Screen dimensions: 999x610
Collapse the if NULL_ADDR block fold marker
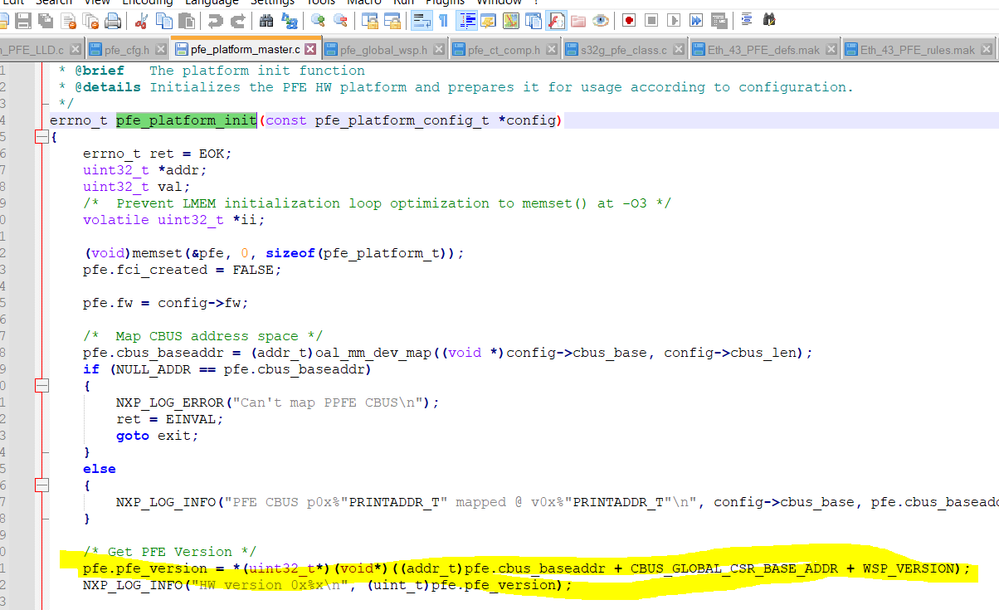[41, 386]
